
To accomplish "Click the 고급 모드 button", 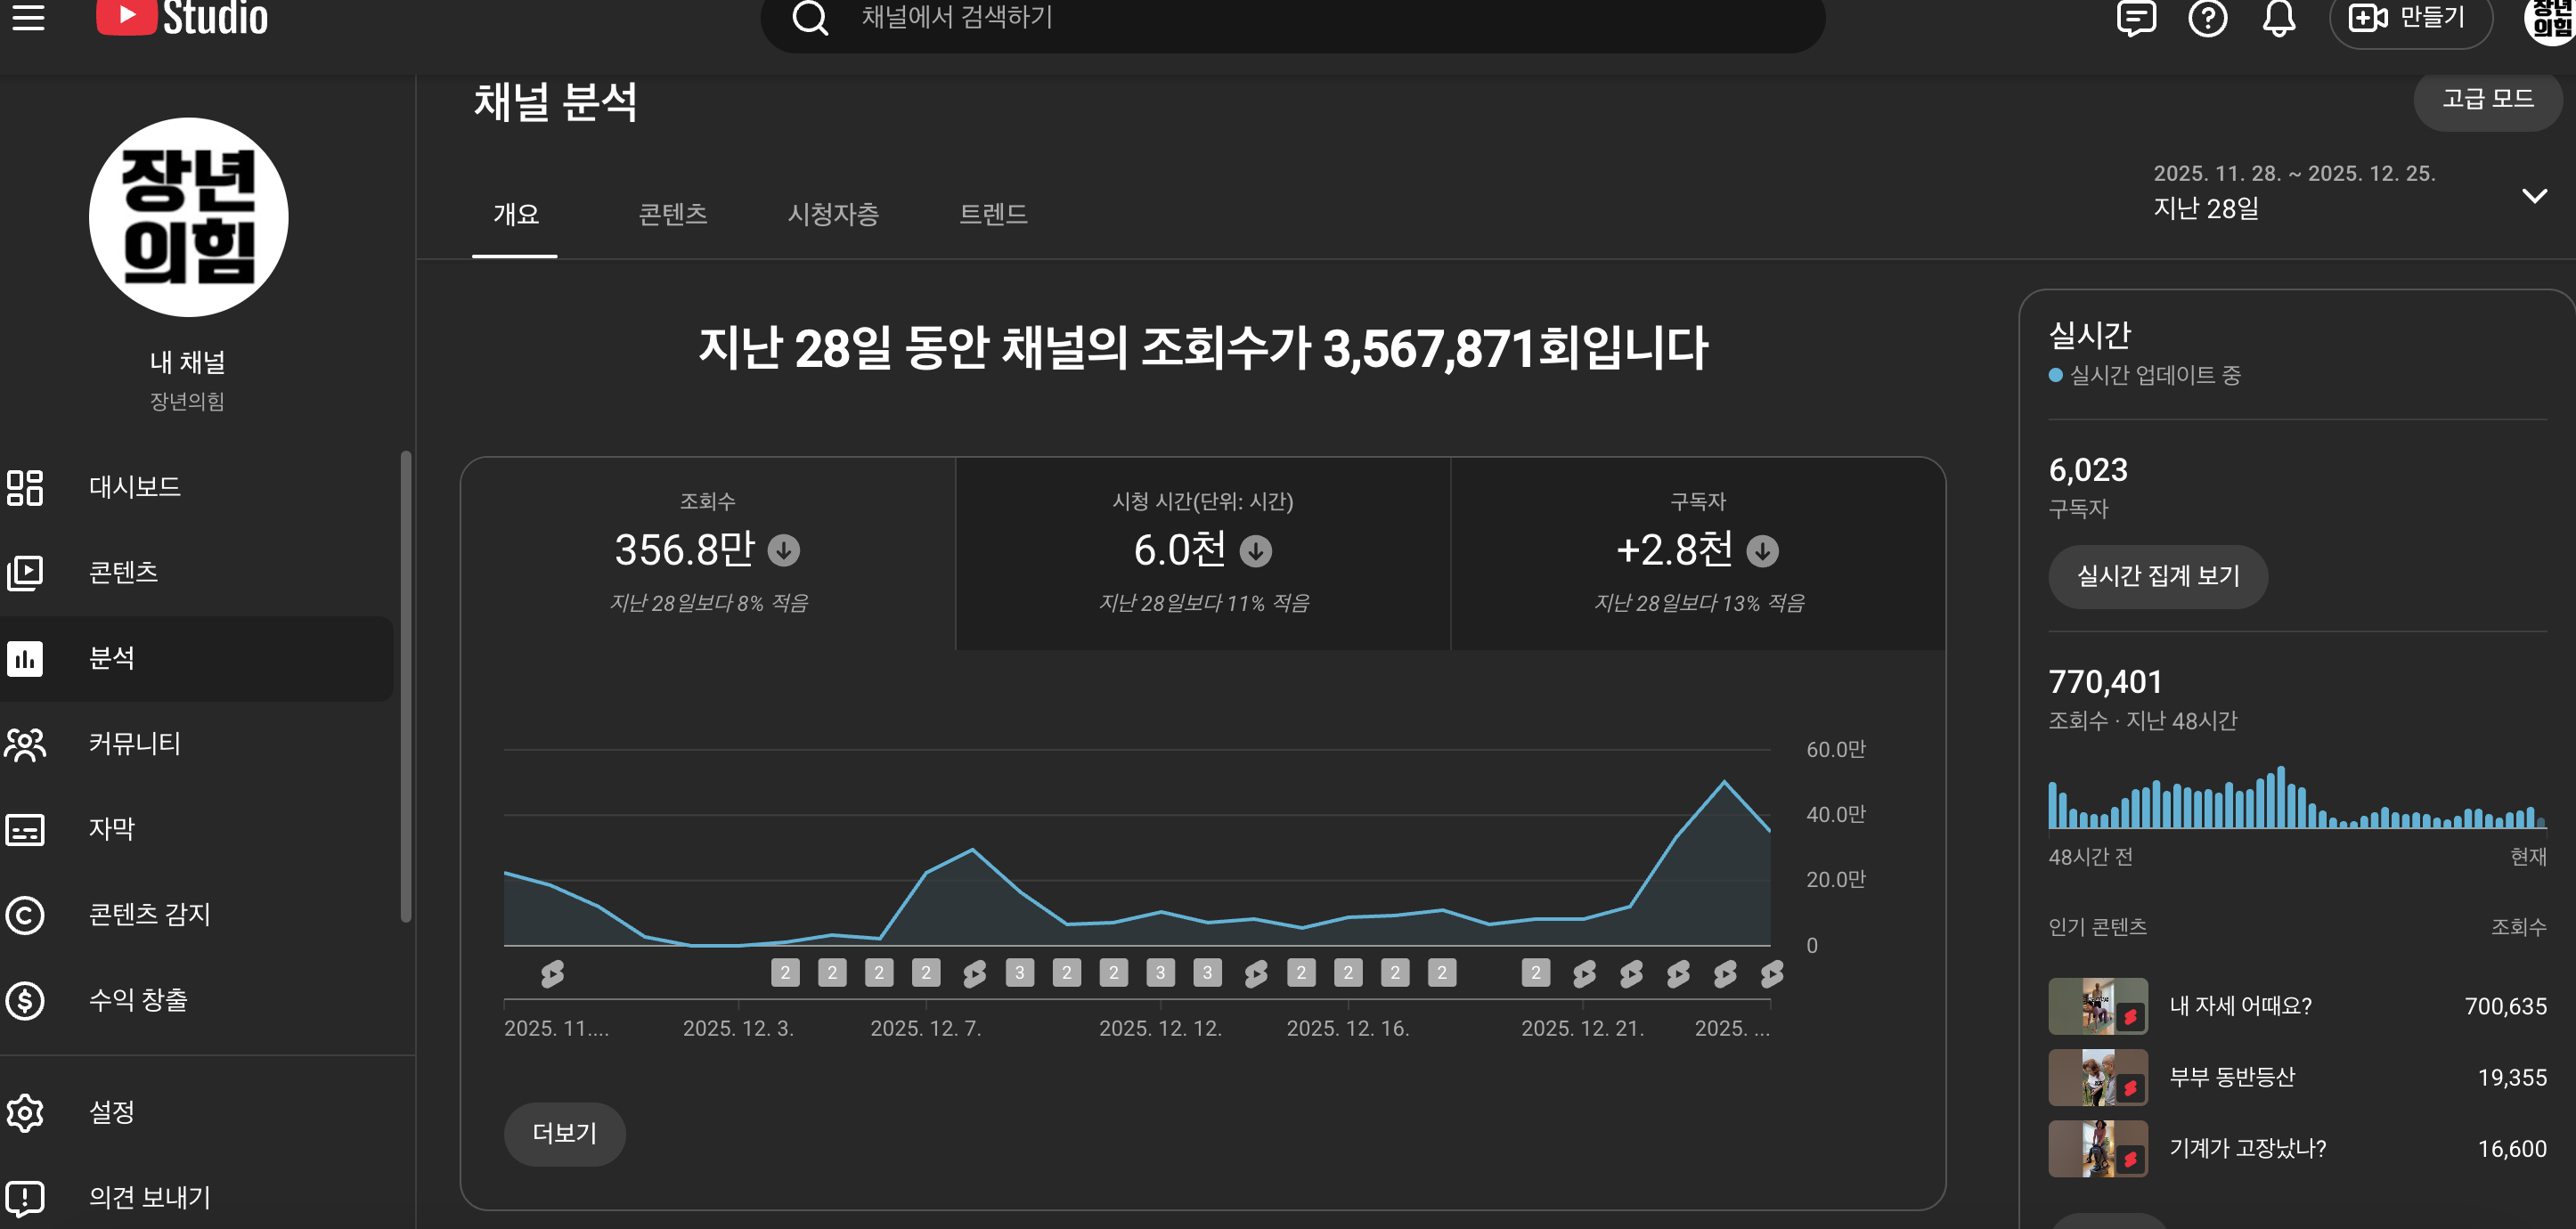I will pos(2487,99).
